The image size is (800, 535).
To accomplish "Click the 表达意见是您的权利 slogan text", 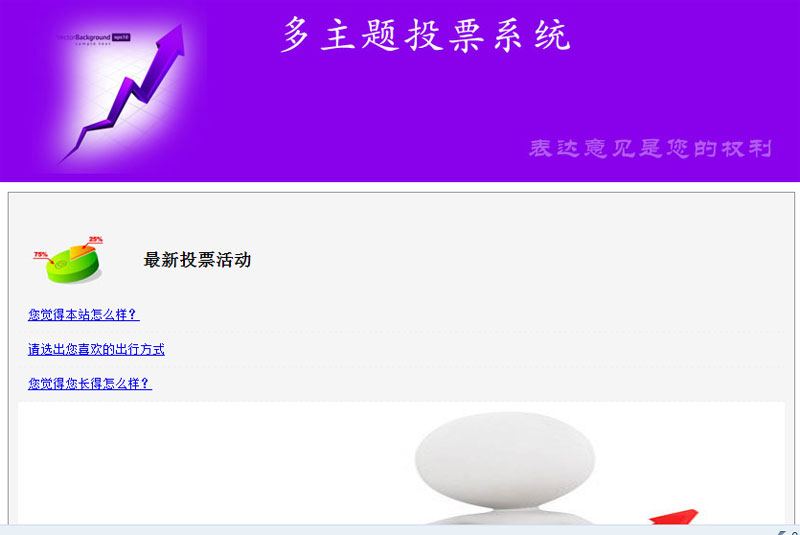I will pyautogui.click(x=650, y=148).
